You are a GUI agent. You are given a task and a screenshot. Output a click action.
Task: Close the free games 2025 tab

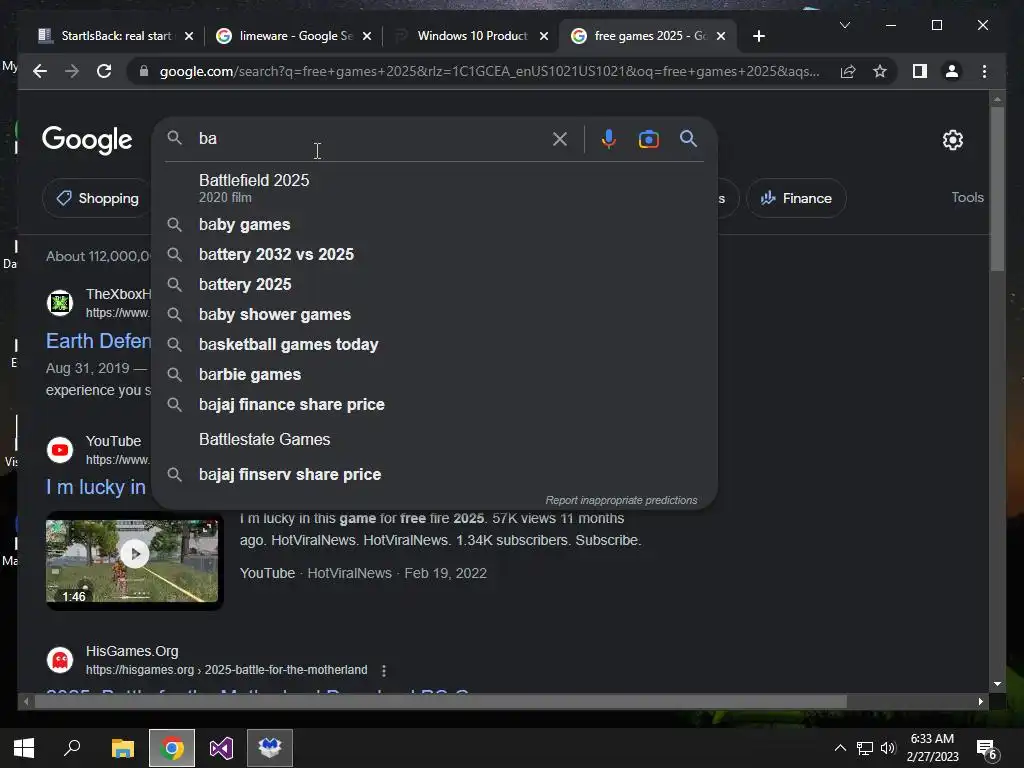[721, 36]
